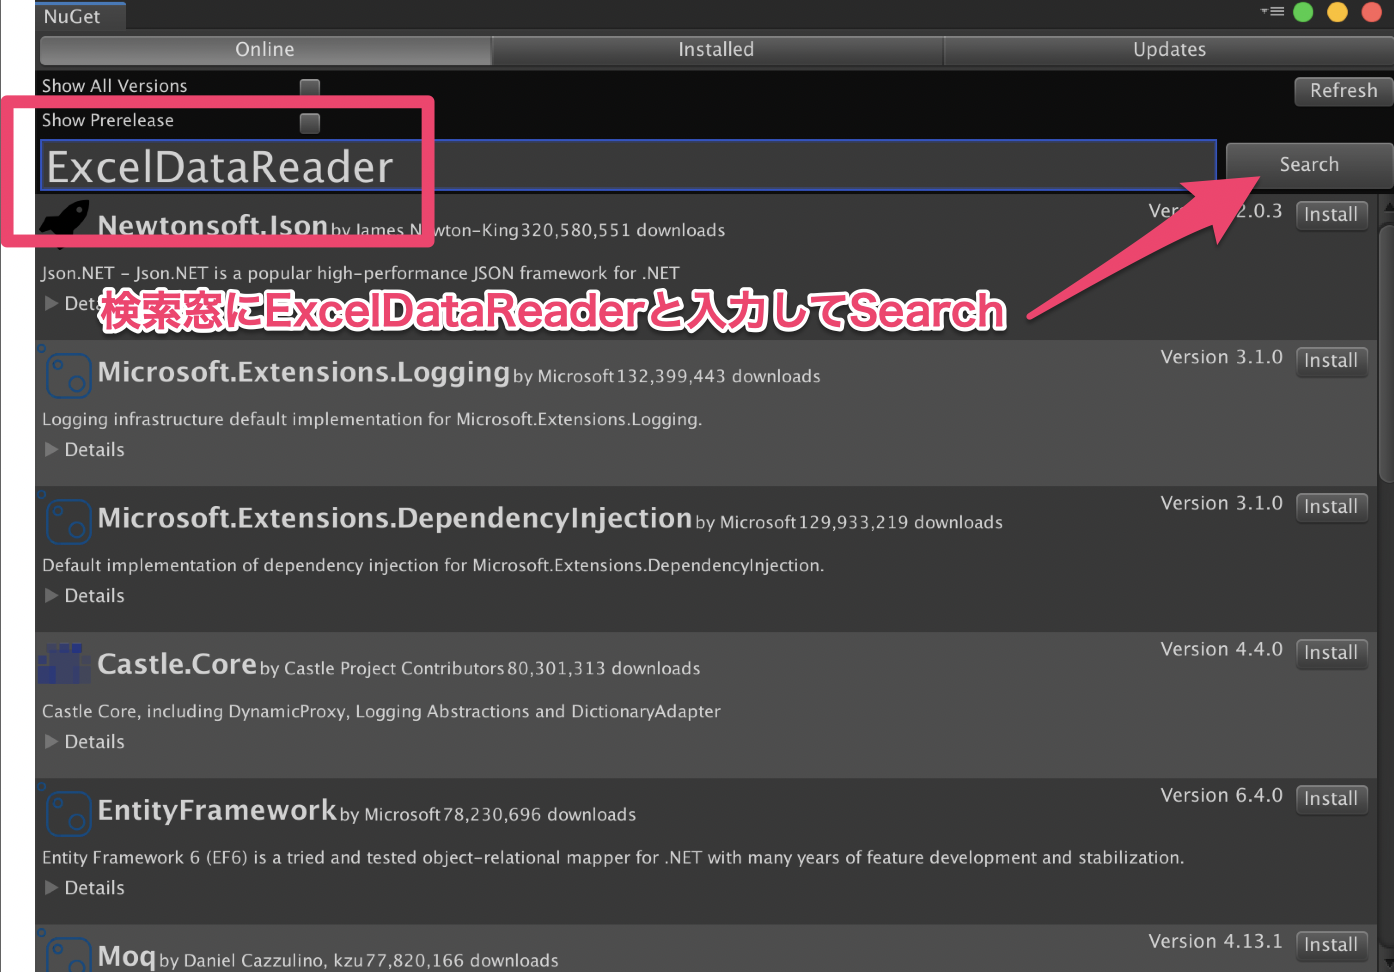Click the Version 4.13.1 label
This screenshot has height=972, width=1394.
click(x=1215, y=942)
